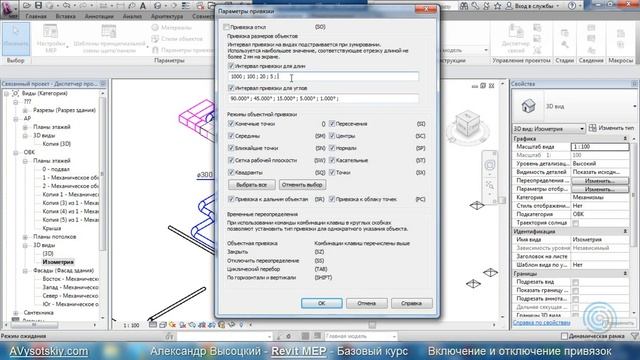Click the close icon of Project Browser panel
The height and width of the screenshot is (360, 640).
pyautogui.click(x=103, y=84)
